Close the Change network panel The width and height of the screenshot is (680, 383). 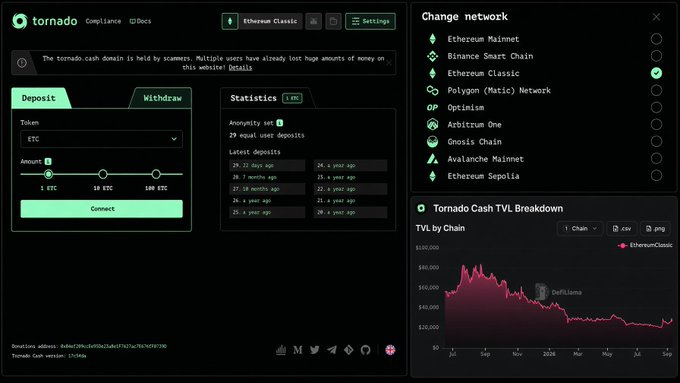coord(656,17)
